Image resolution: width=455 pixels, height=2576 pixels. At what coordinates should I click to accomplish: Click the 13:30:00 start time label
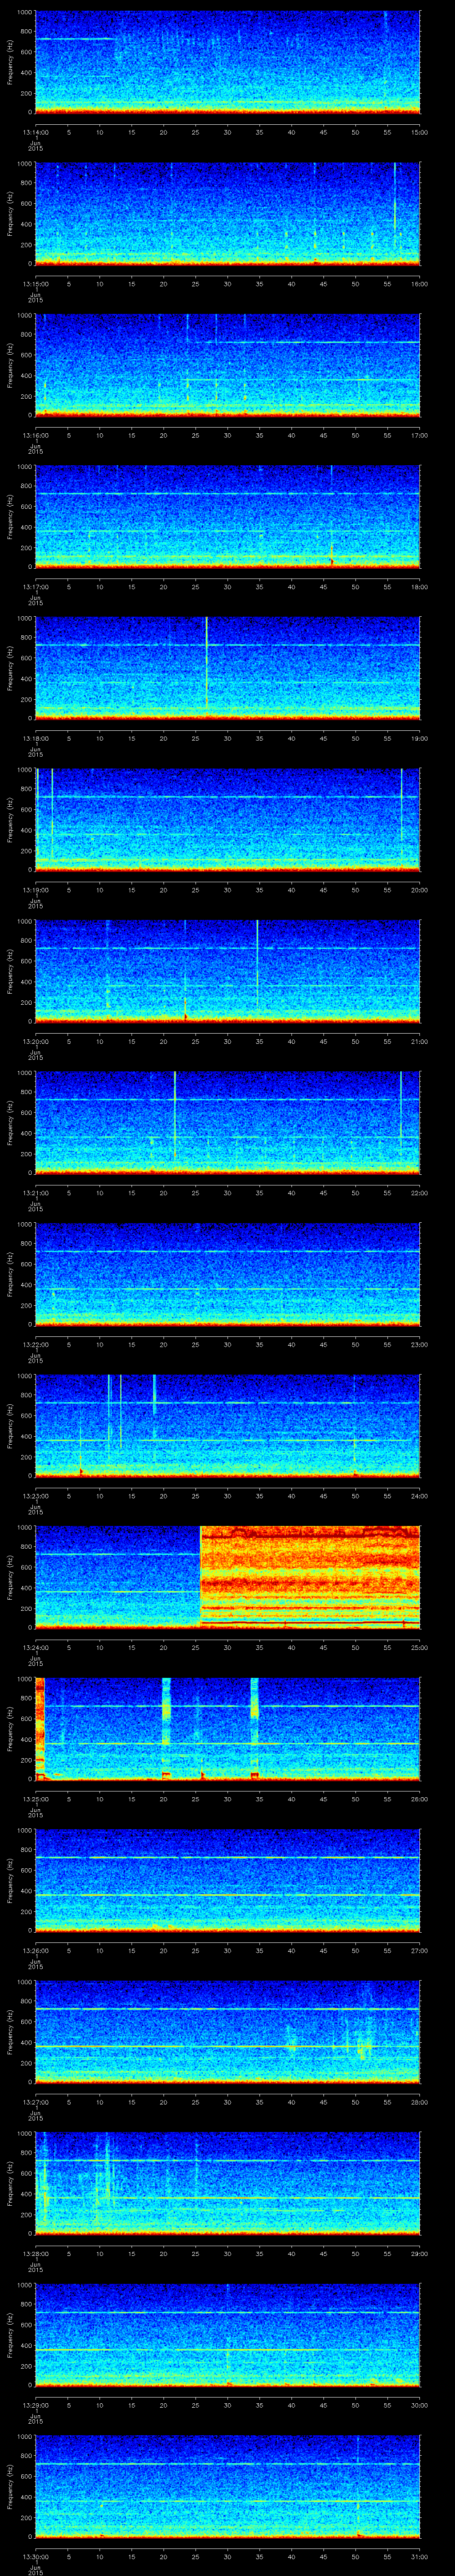click(35, 2556)
